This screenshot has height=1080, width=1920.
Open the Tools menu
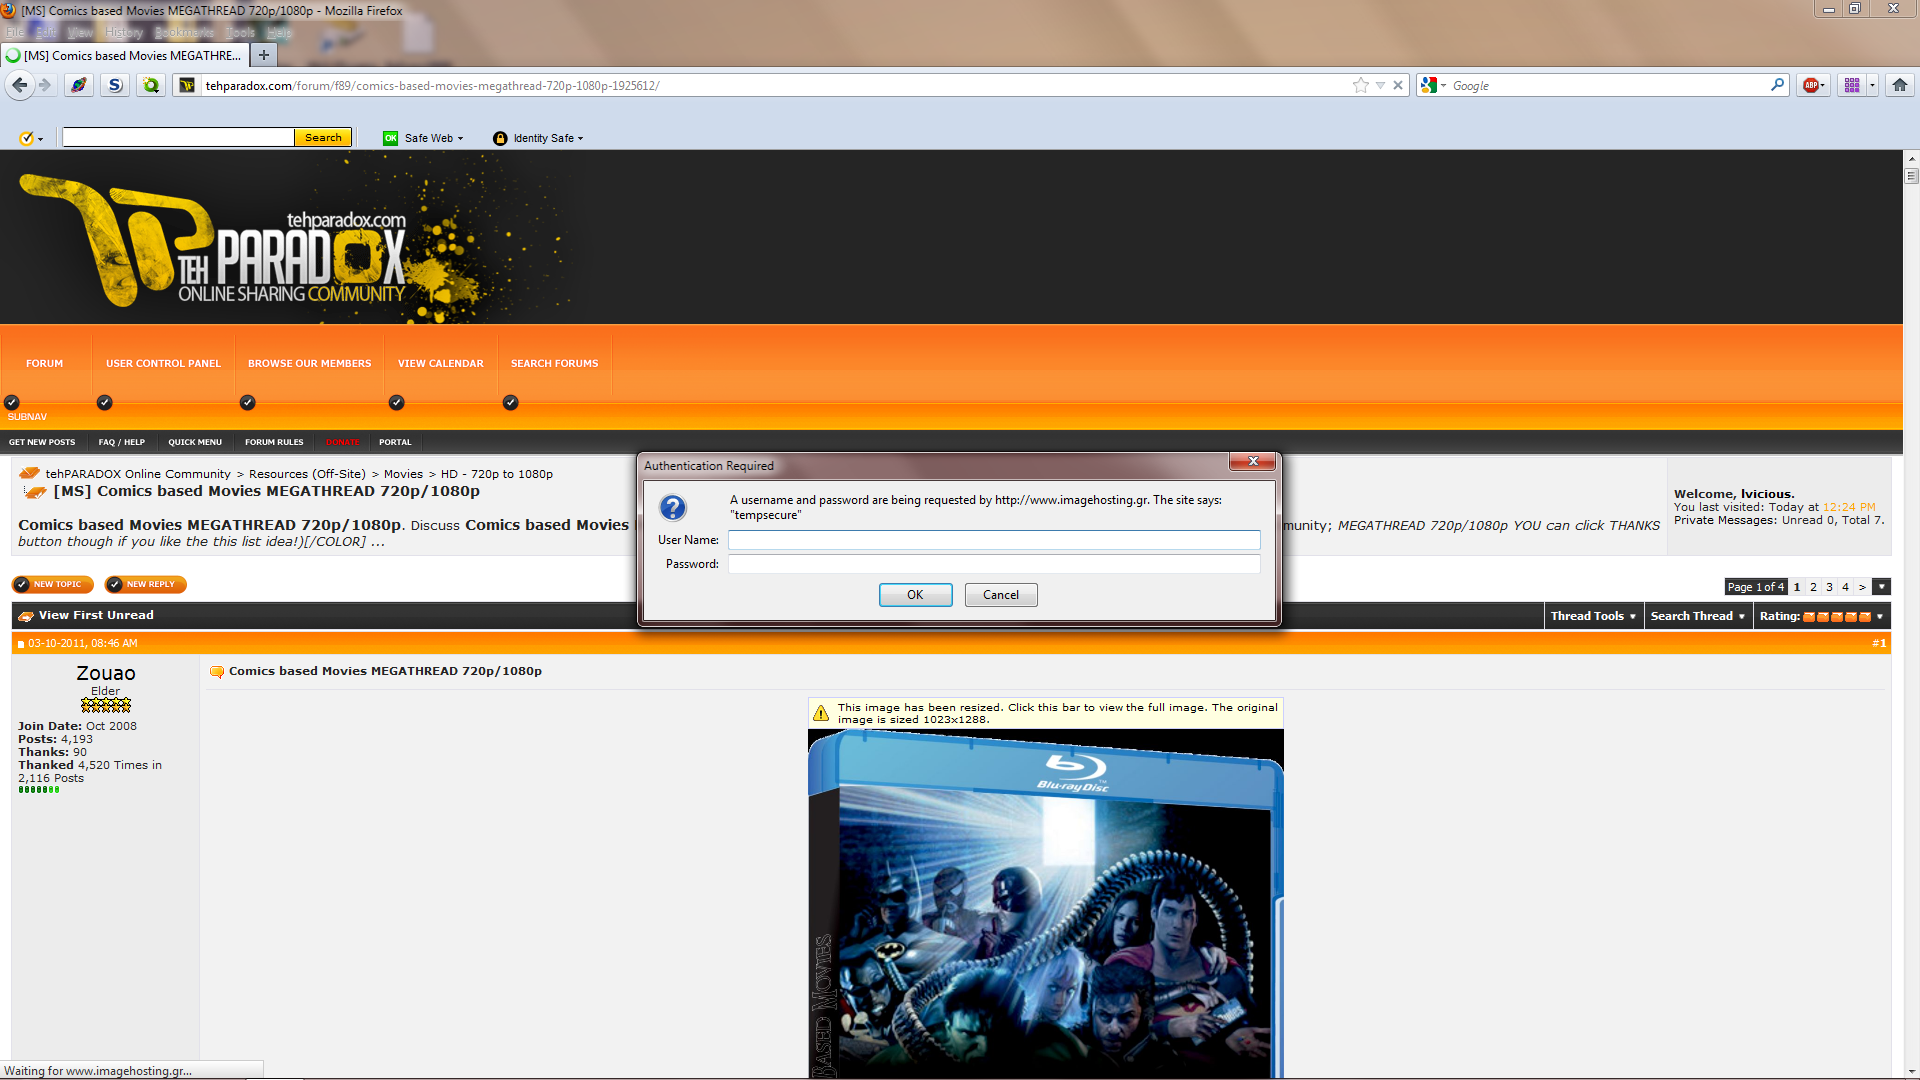tap(240, 32)
